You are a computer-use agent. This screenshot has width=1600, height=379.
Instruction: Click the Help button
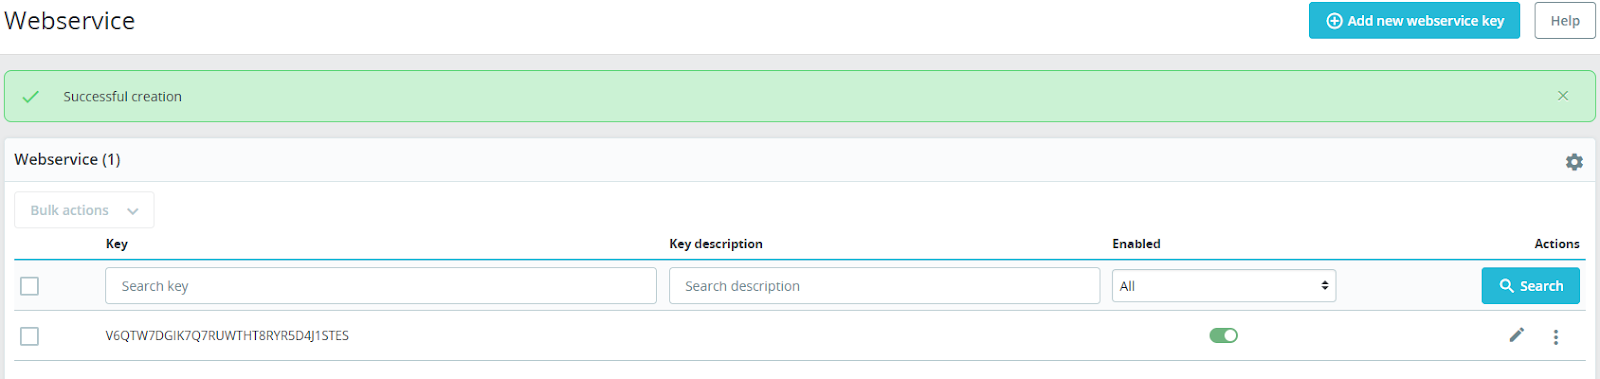tap(1565, 21)
